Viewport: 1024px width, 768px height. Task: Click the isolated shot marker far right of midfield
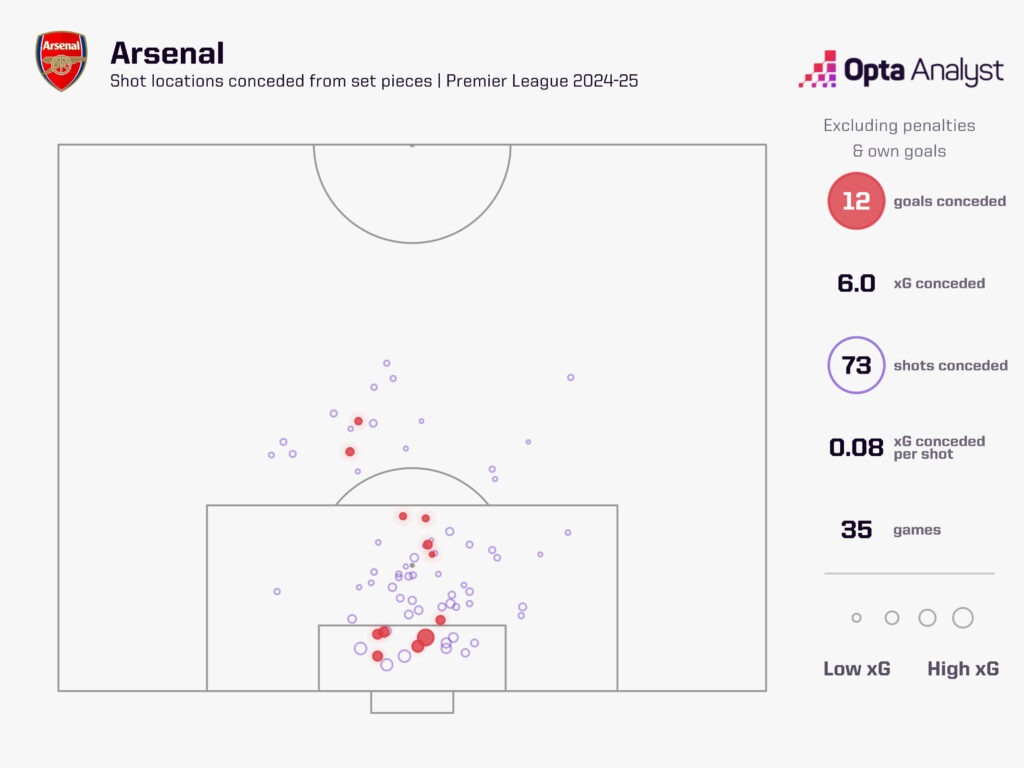571,377
